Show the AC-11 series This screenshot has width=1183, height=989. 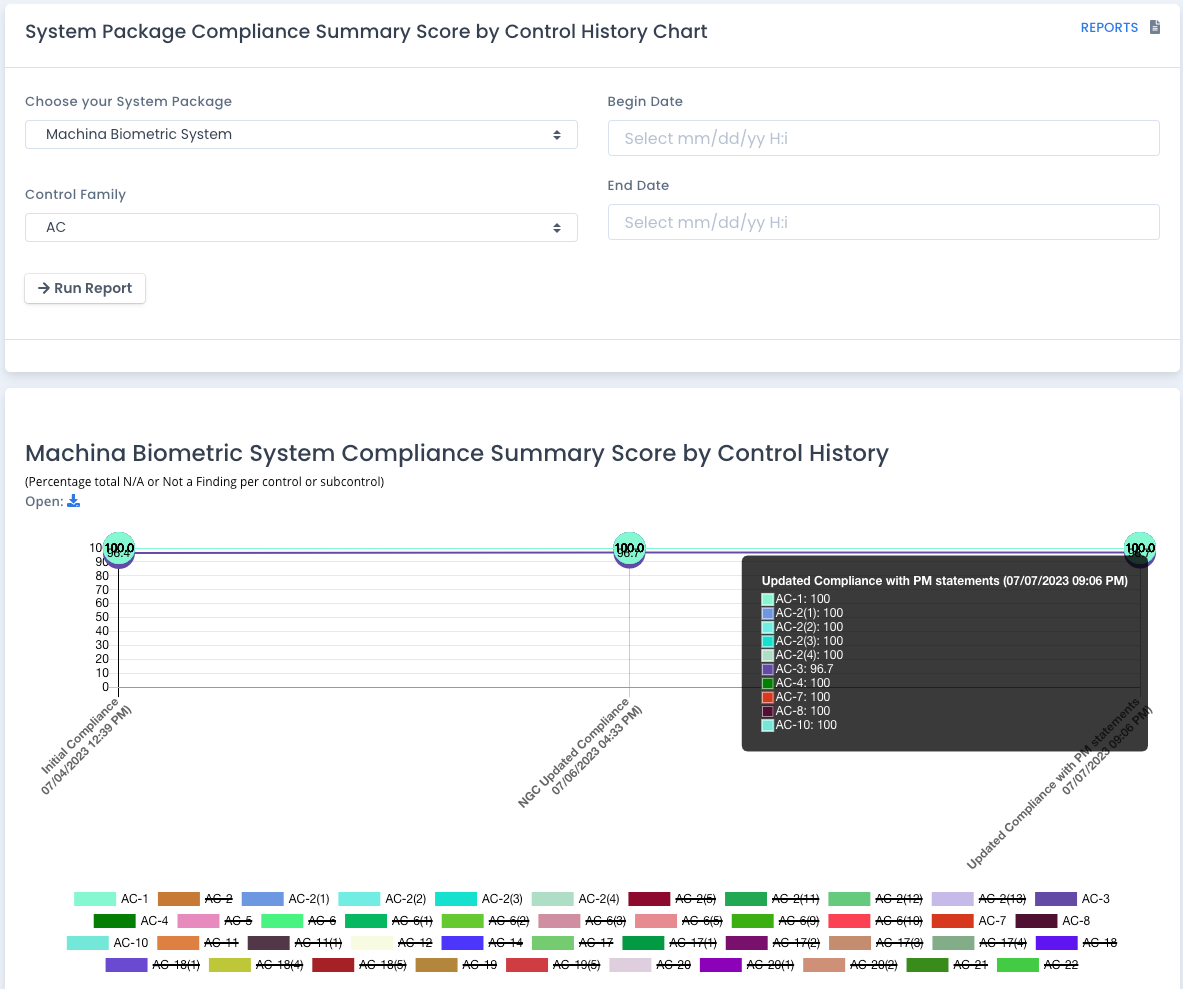click(x=198, y=942)
